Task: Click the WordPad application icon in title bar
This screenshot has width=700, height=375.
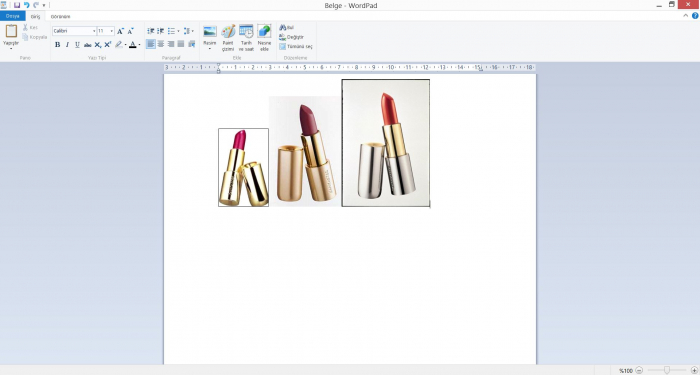Action: [x=4, y=5]
